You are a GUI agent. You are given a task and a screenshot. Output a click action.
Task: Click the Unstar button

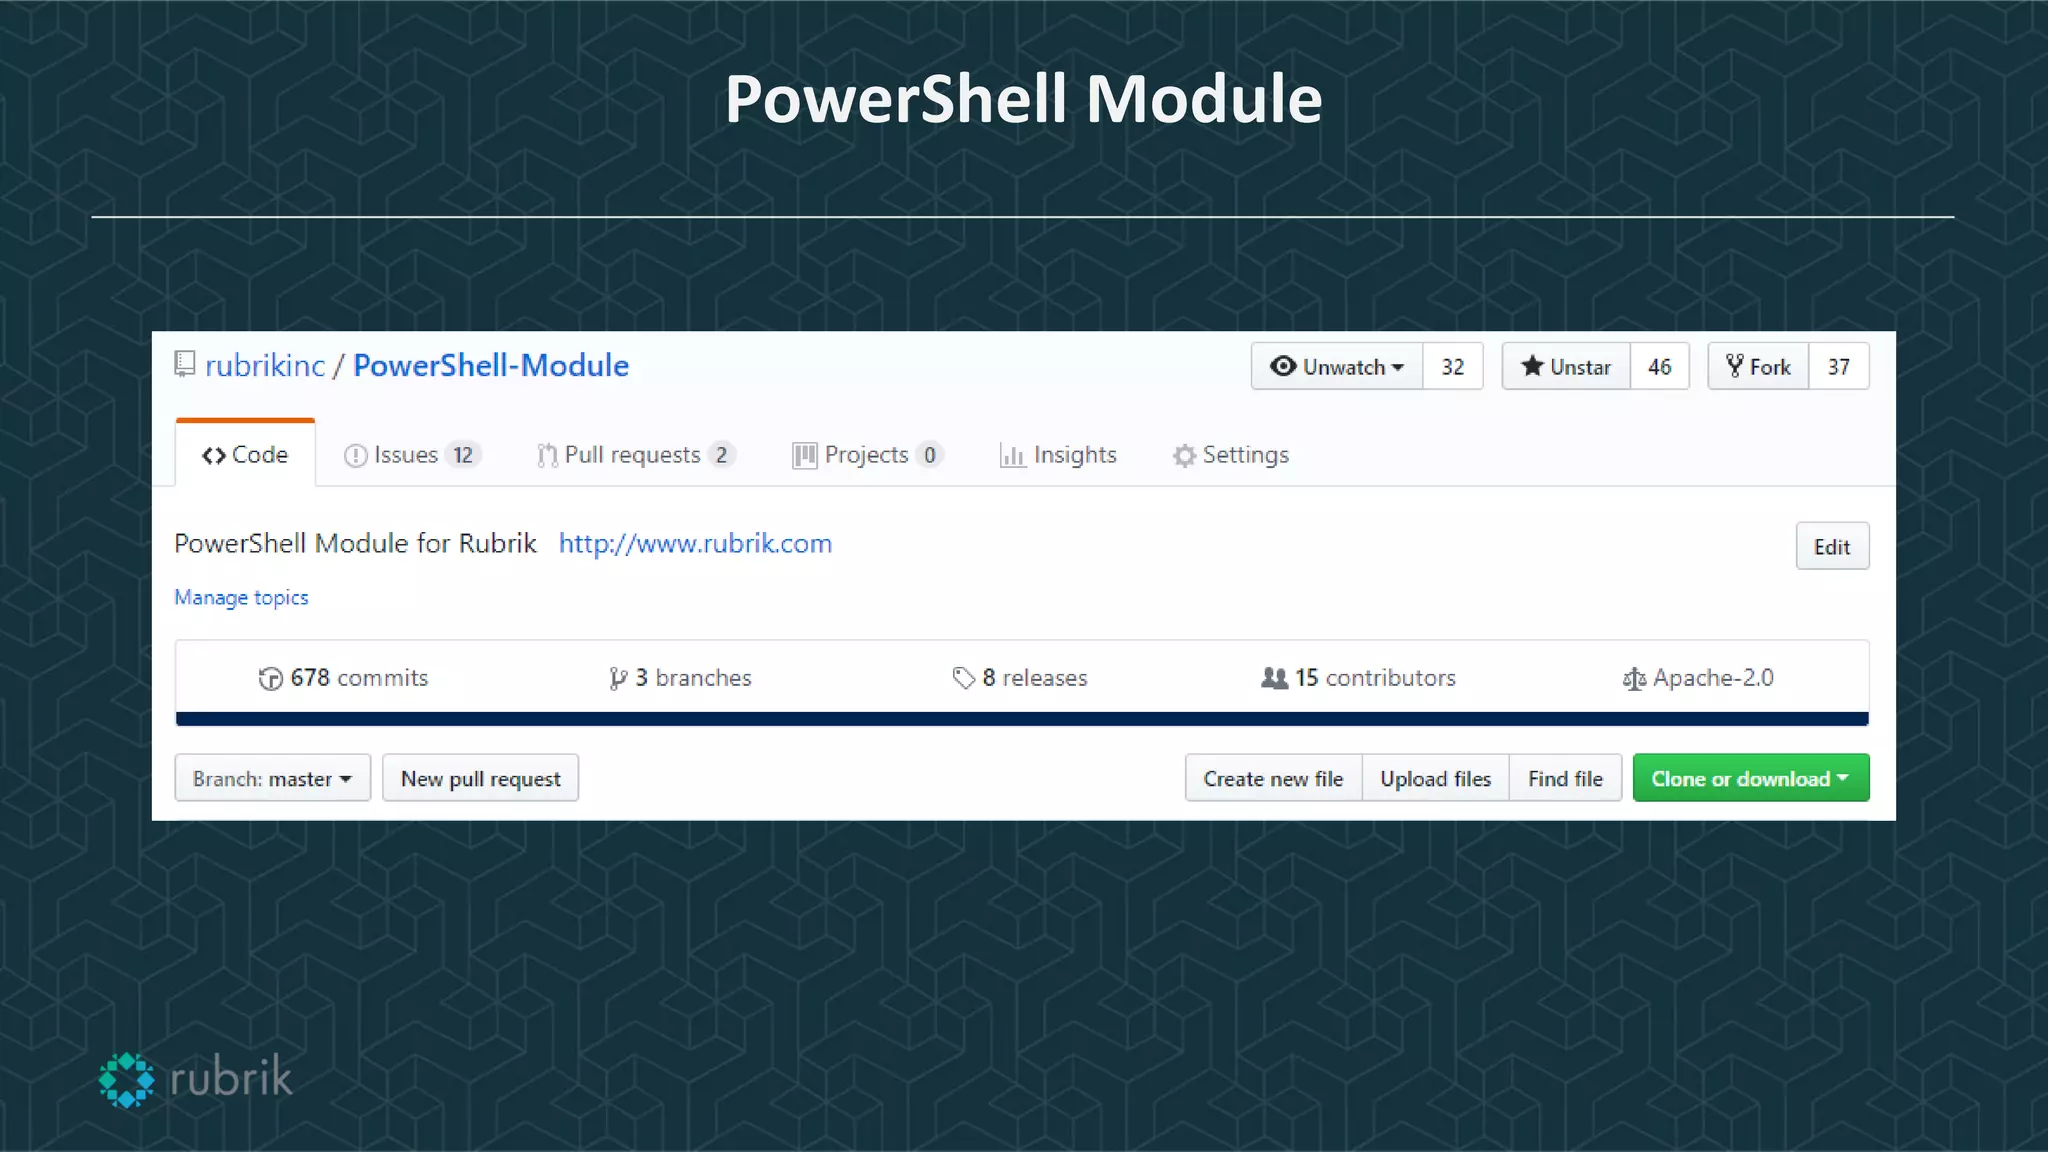point(1566,367)
